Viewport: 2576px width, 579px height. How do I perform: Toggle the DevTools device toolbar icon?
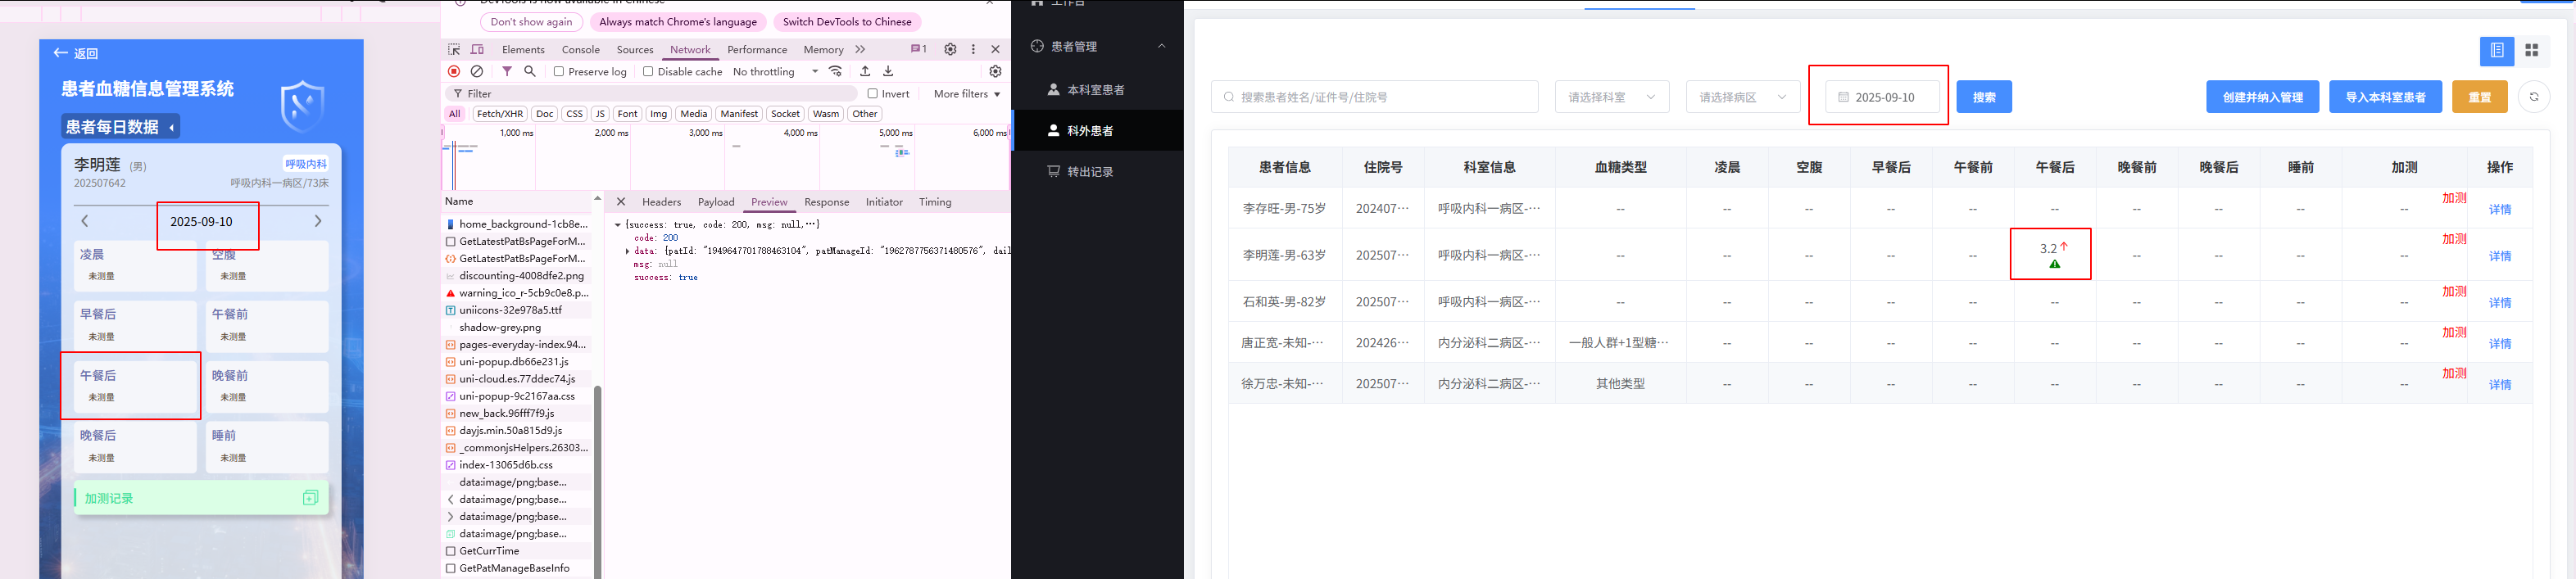(x=477, y=49)
